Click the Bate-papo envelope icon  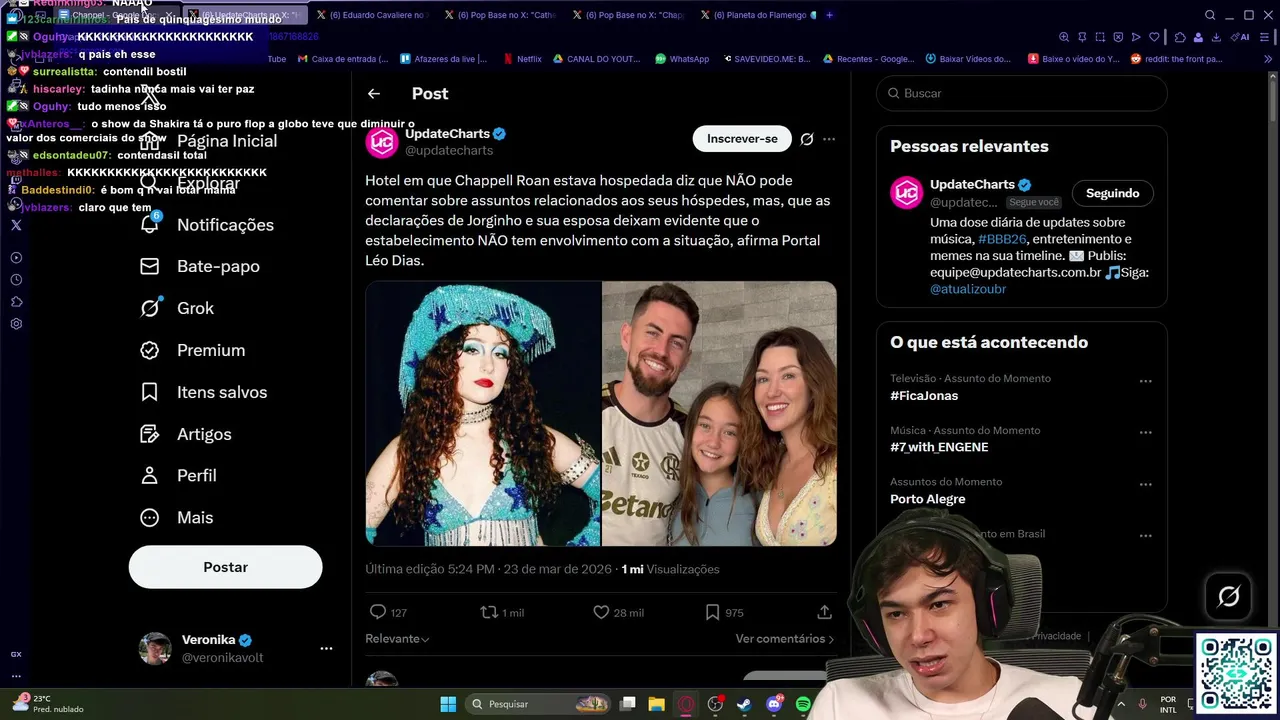150,266
